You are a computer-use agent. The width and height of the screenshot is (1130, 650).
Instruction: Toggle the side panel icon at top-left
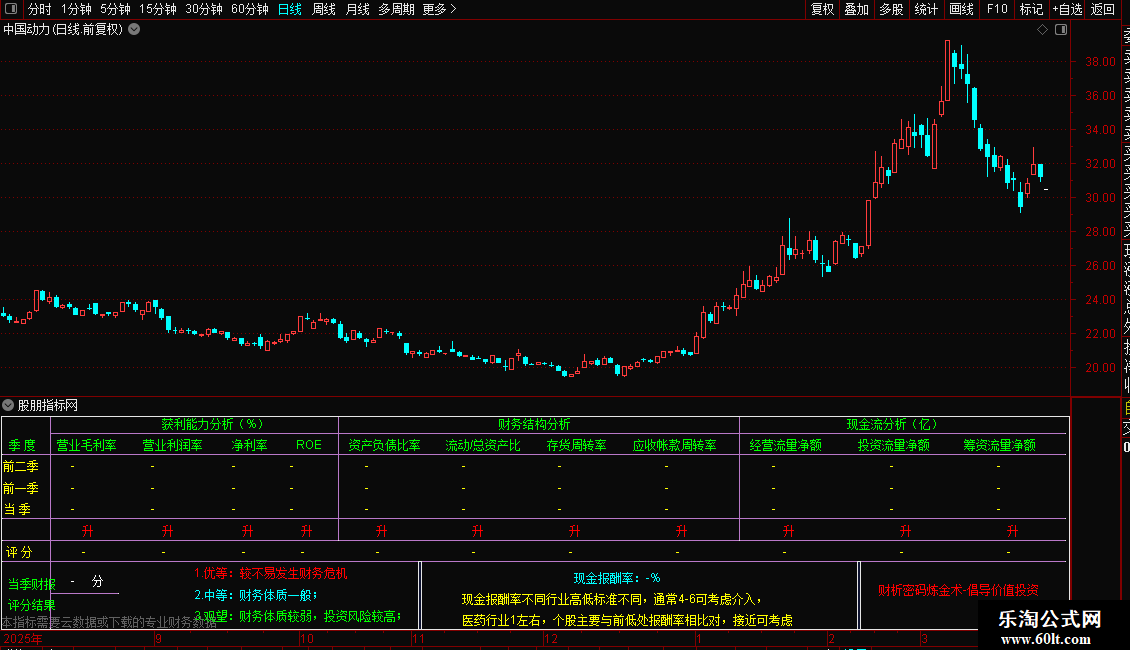(11, 9)
